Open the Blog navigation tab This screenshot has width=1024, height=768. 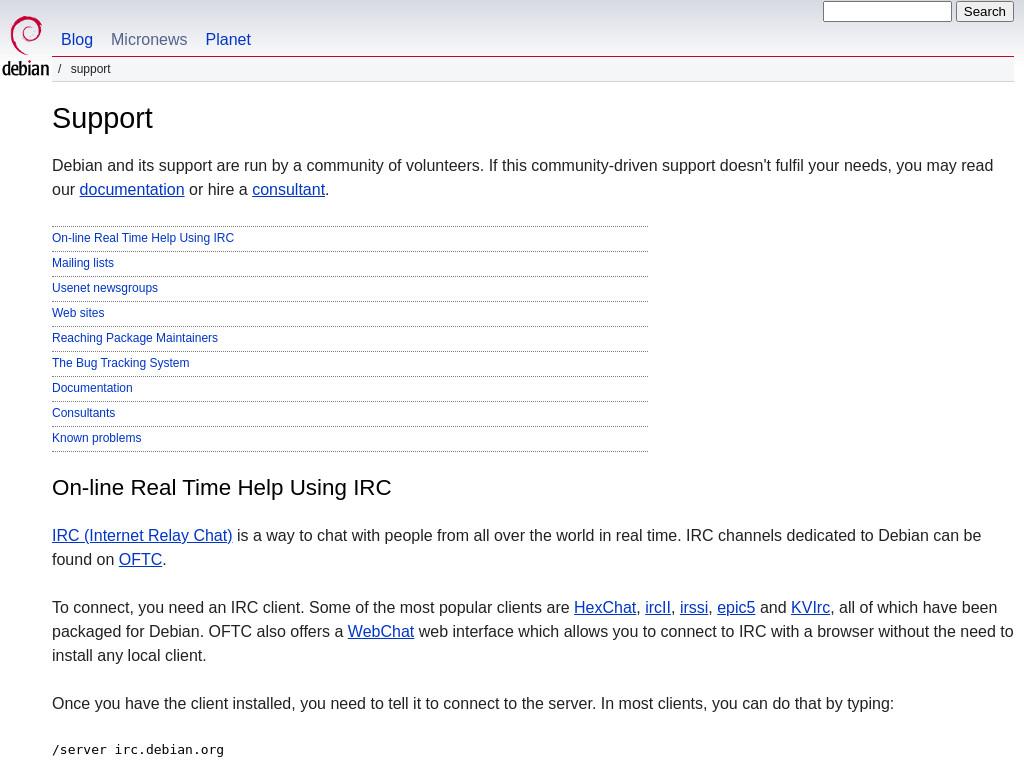[x=76, y=39]
